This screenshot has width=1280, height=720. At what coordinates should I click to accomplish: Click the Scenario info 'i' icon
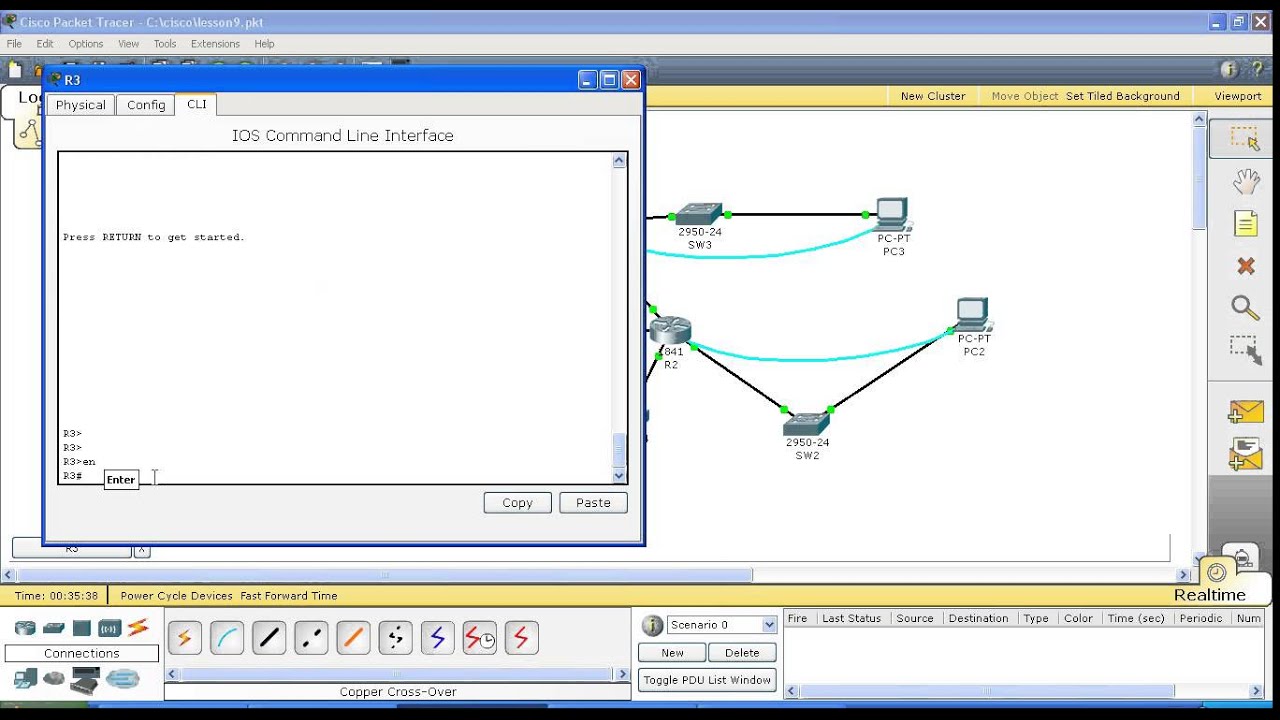tap(652, 625)
